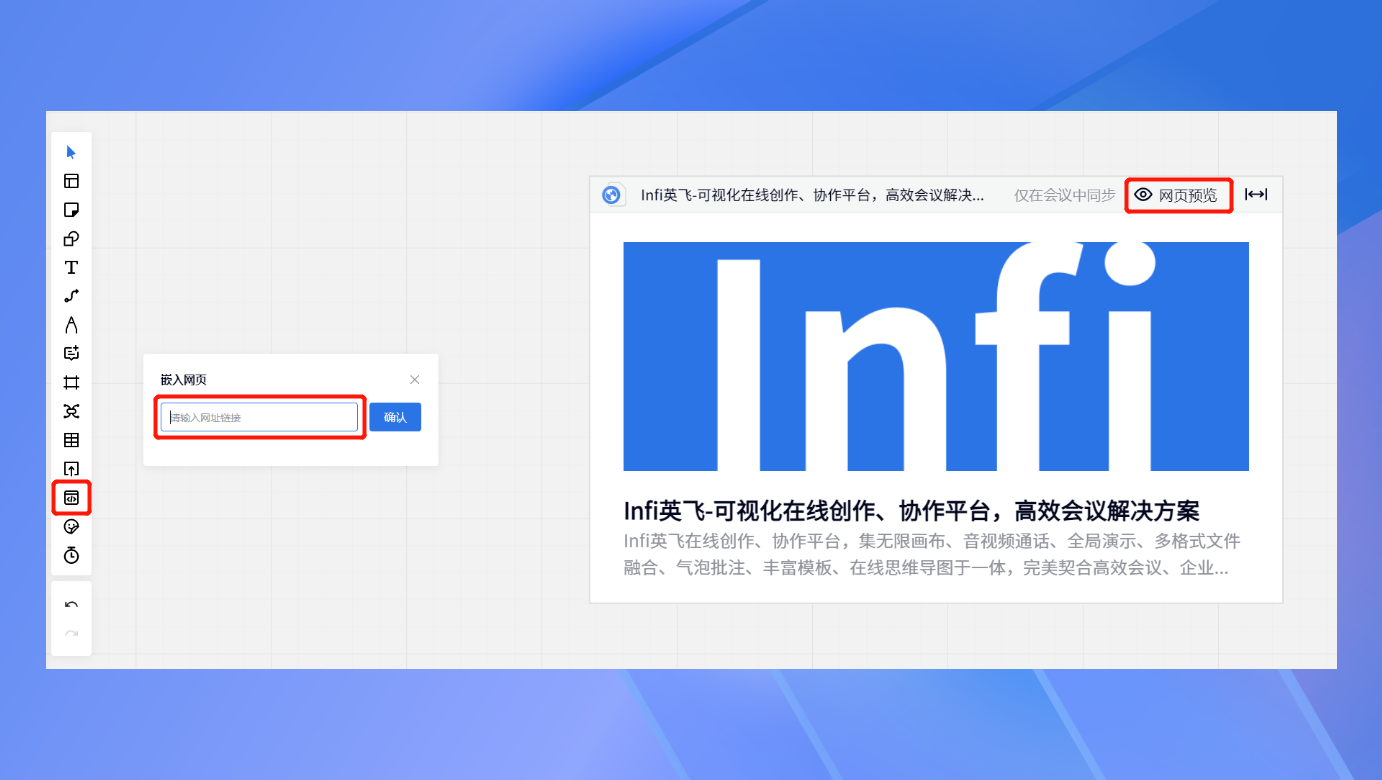The image size is (1382, 780).
Task: Click the gray description text on card
Action: pos(932,555)
